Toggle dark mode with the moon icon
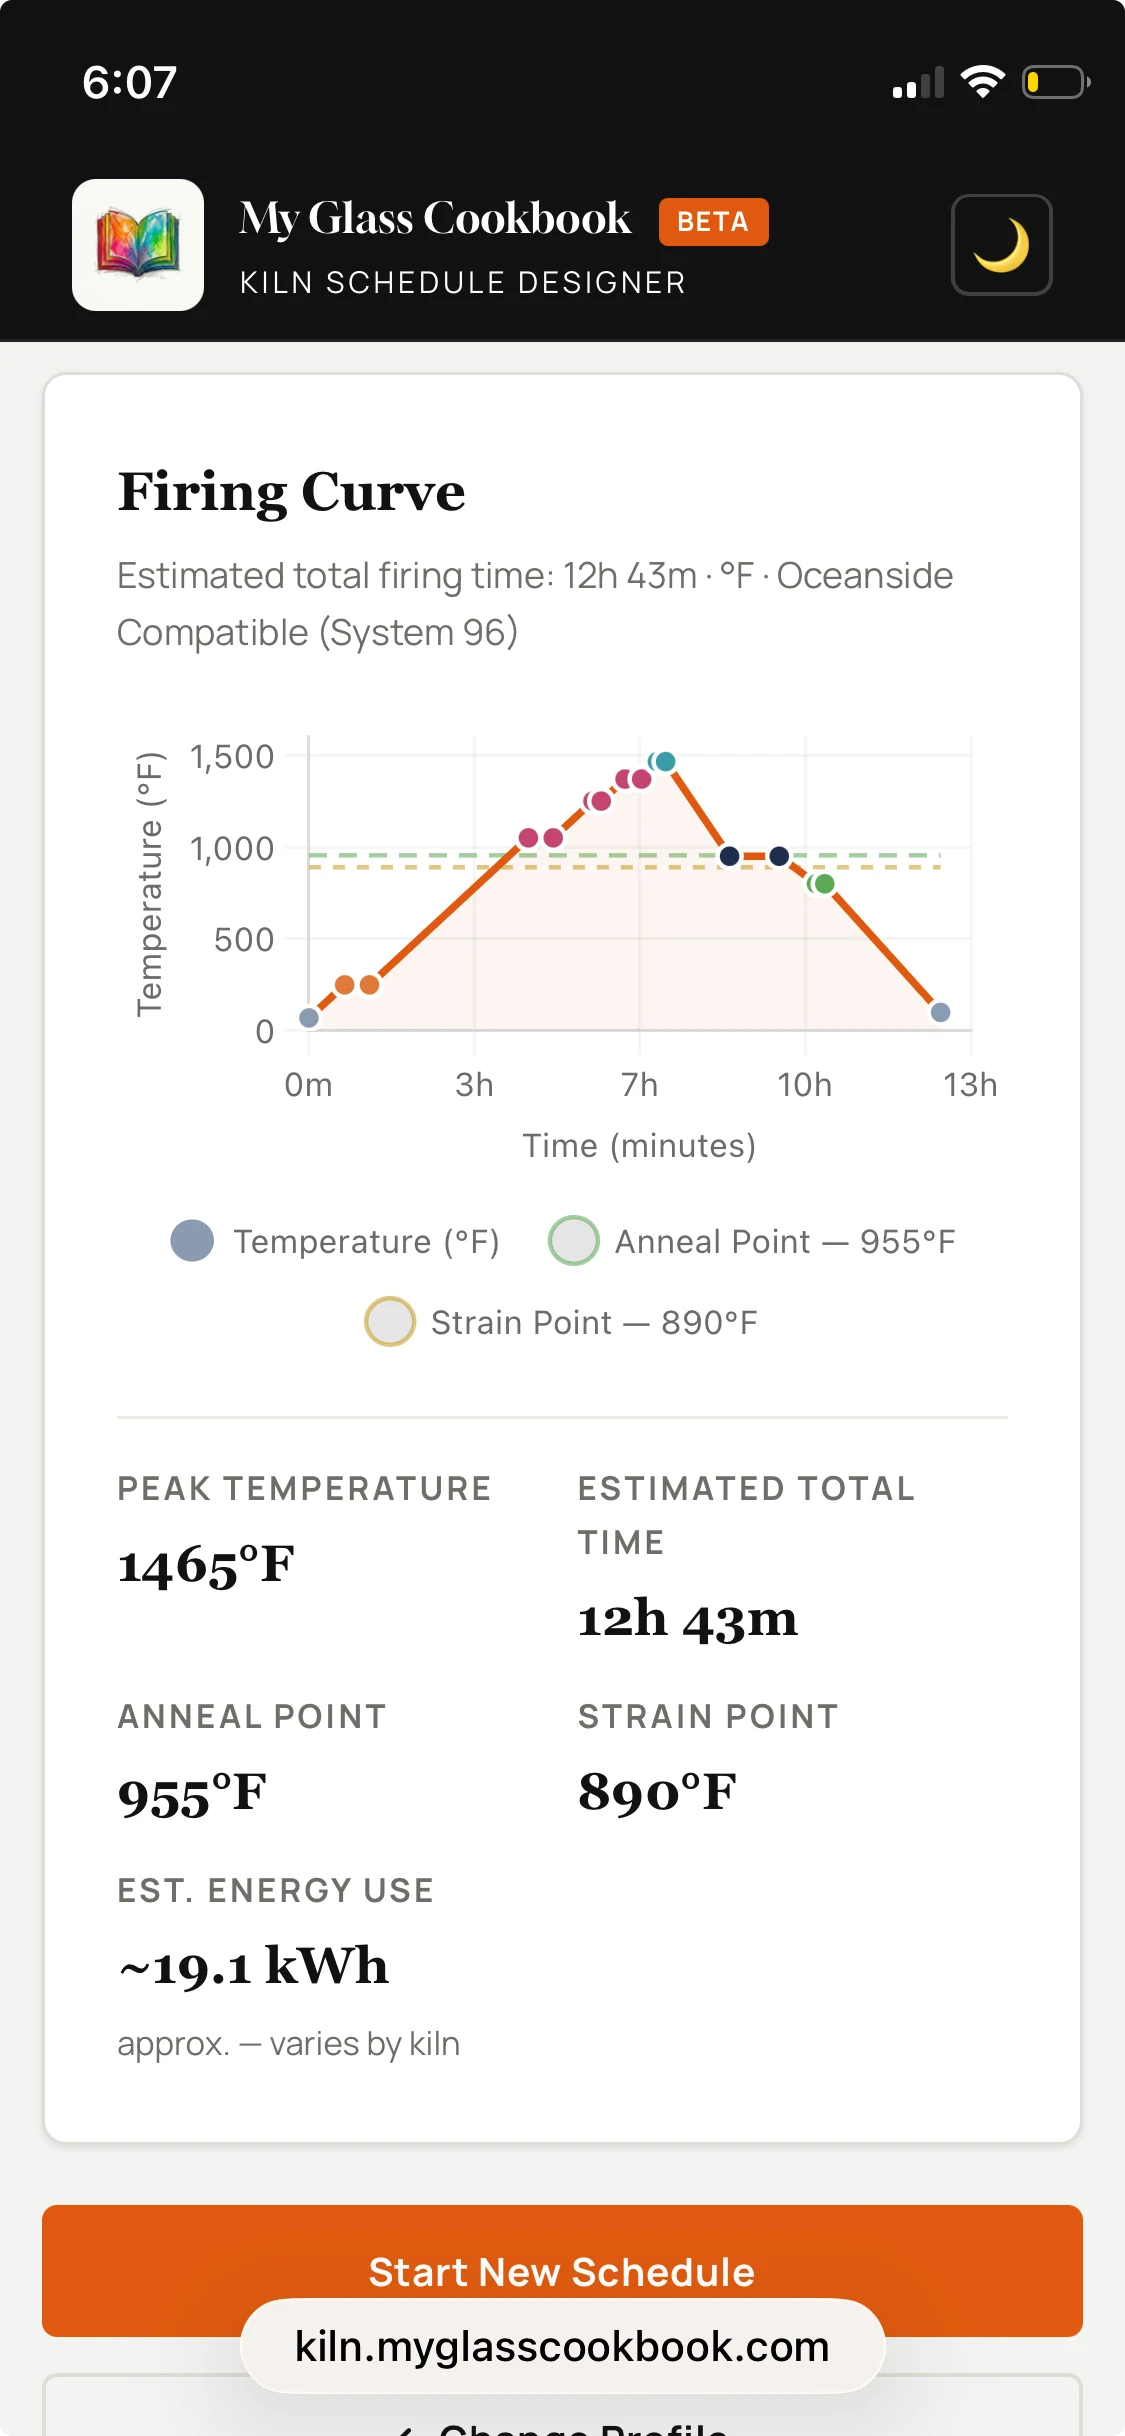1125x2436 pixels. click(1001, 245)
